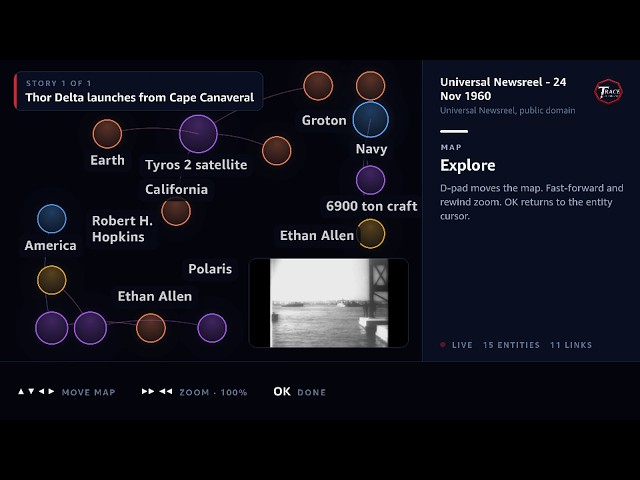This screenshot has height=480, width=640.
Task: Click the 'MAP' section label
Action: click(x=451, y=147)
